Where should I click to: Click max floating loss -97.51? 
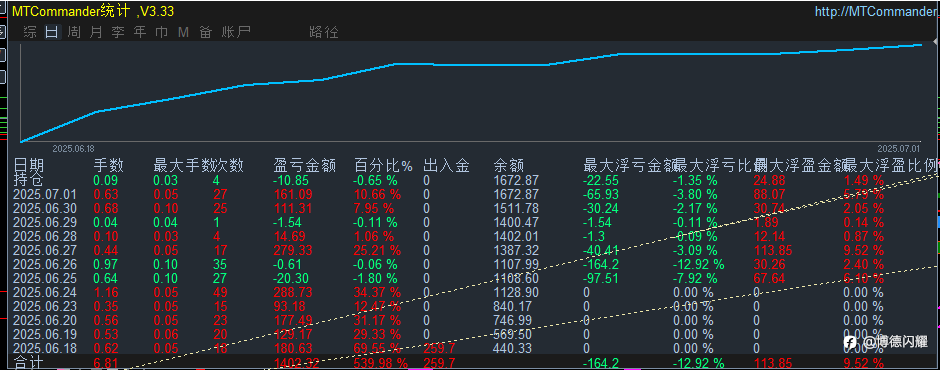(x=602, y=278)
